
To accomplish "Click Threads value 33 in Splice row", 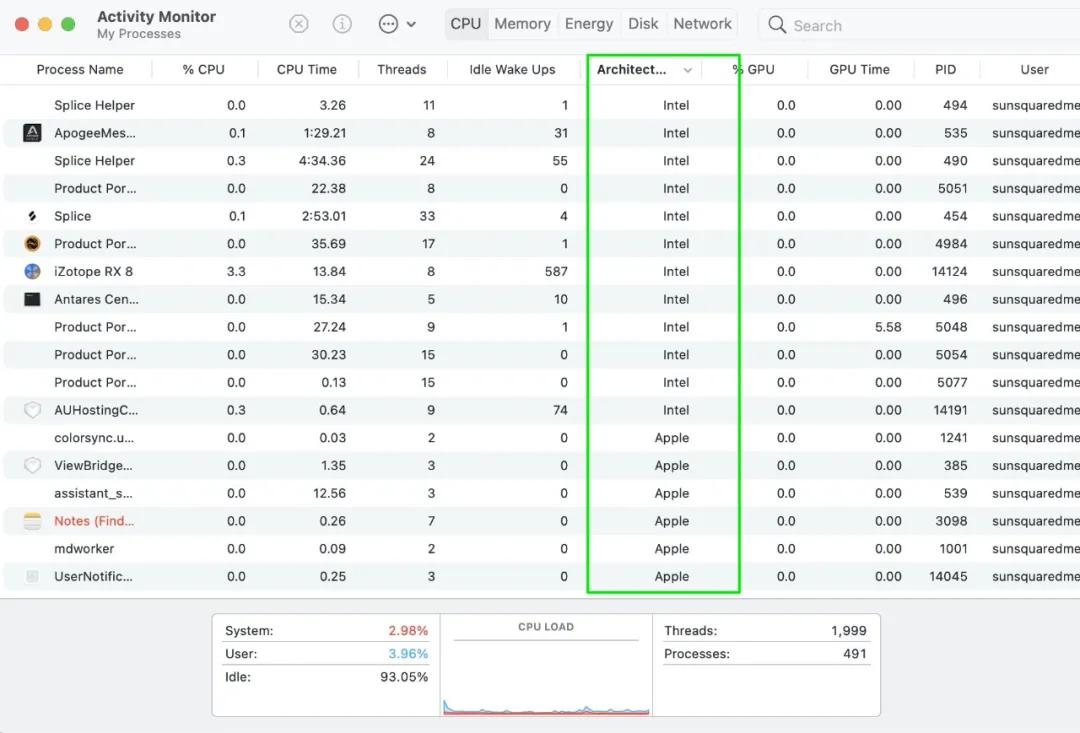I will tap(427, 216).
